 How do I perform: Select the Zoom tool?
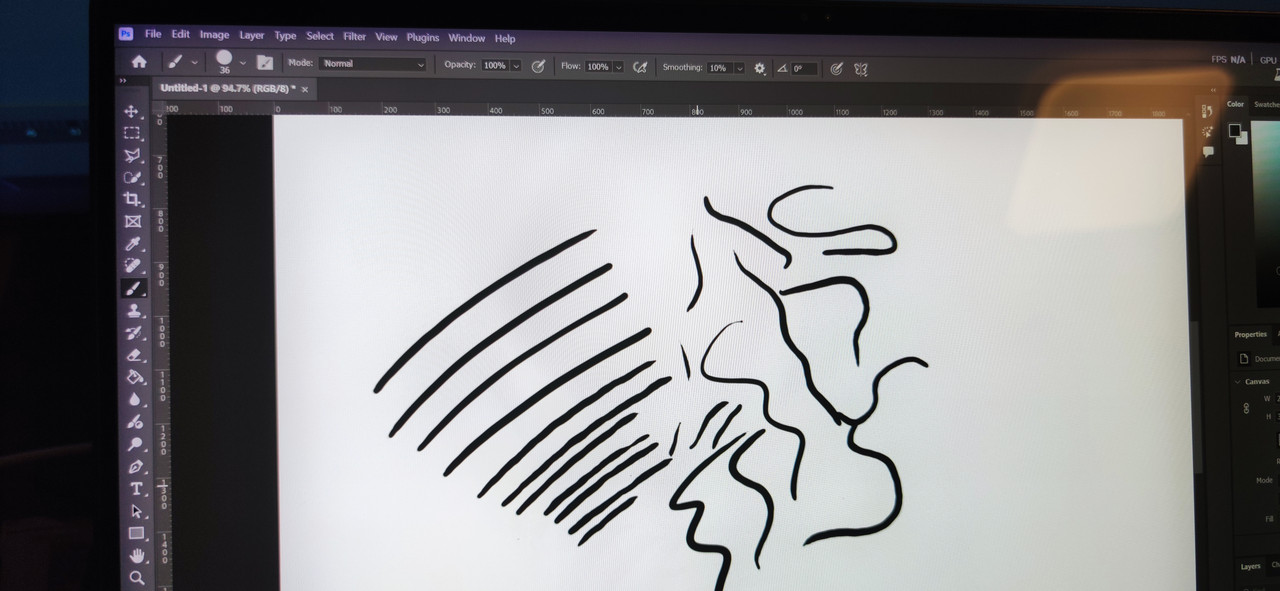click(137, 577)
